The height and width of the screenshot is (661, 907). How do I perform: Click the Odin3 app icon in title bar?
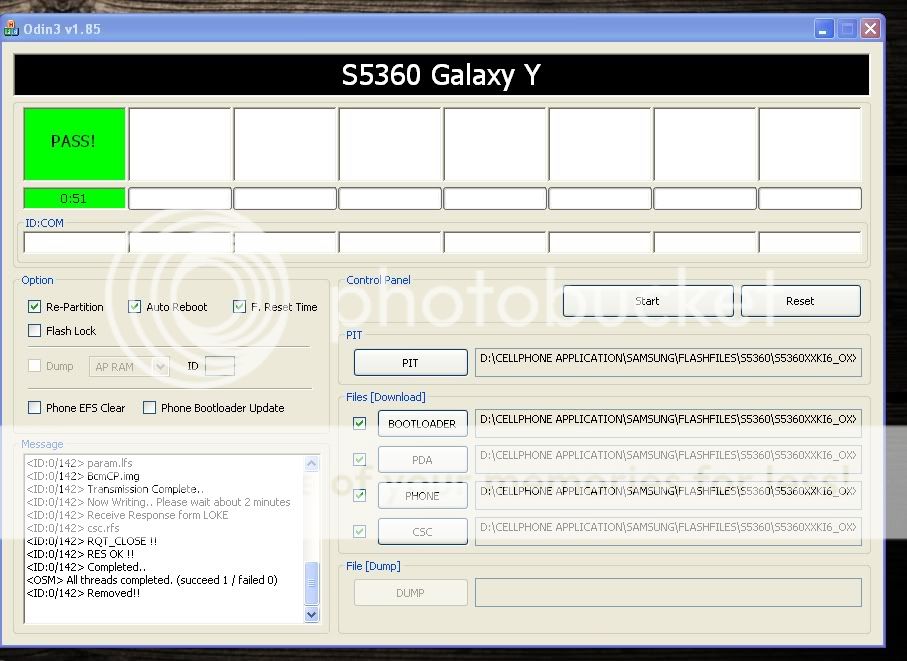(11, 28)
